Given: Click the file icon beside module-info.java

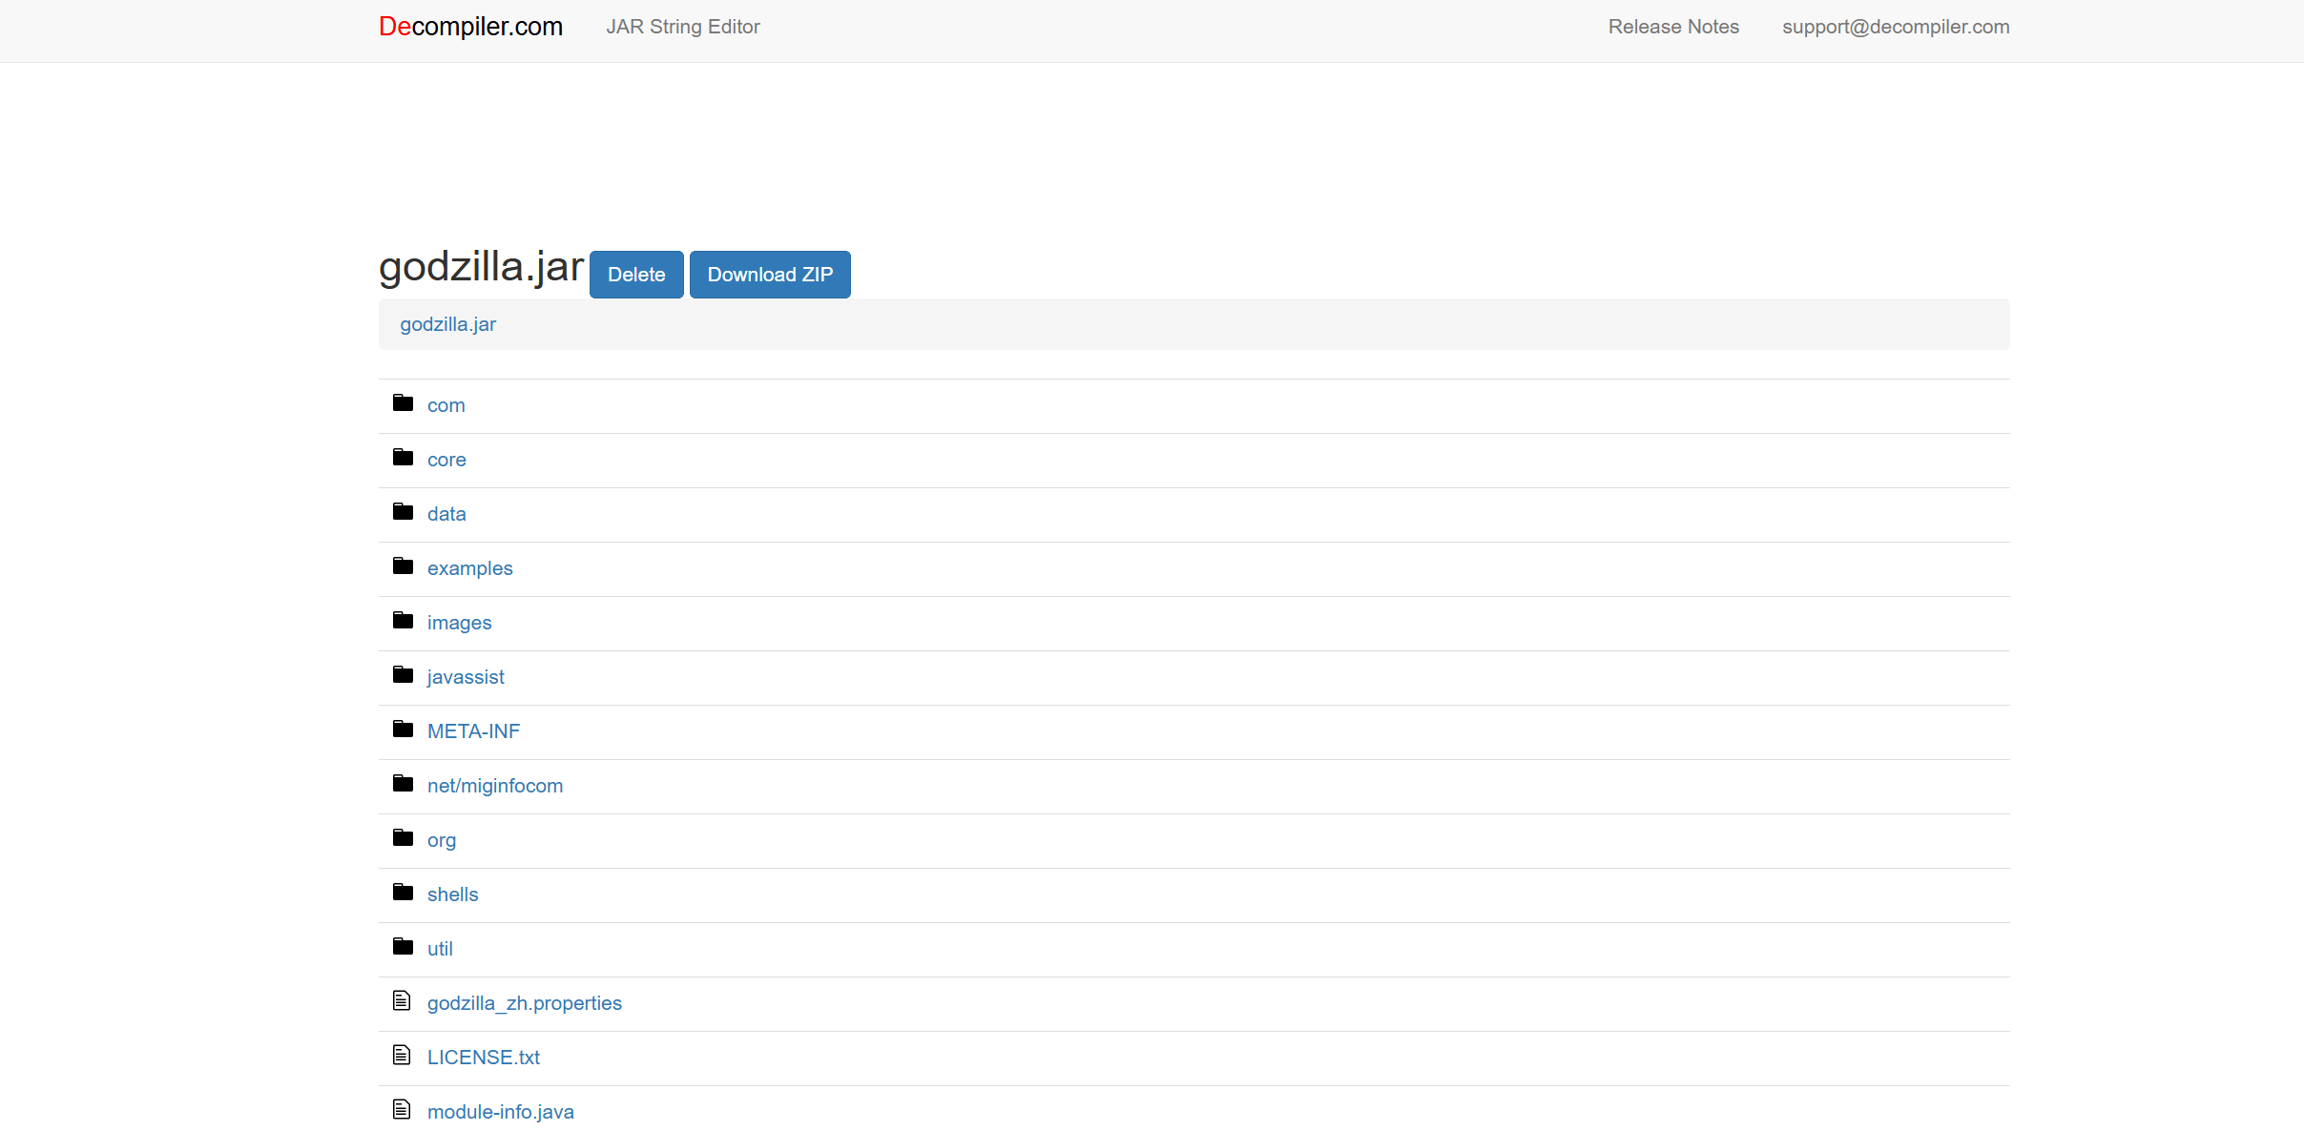Looking at the screenshot, I should [401, 1110].
